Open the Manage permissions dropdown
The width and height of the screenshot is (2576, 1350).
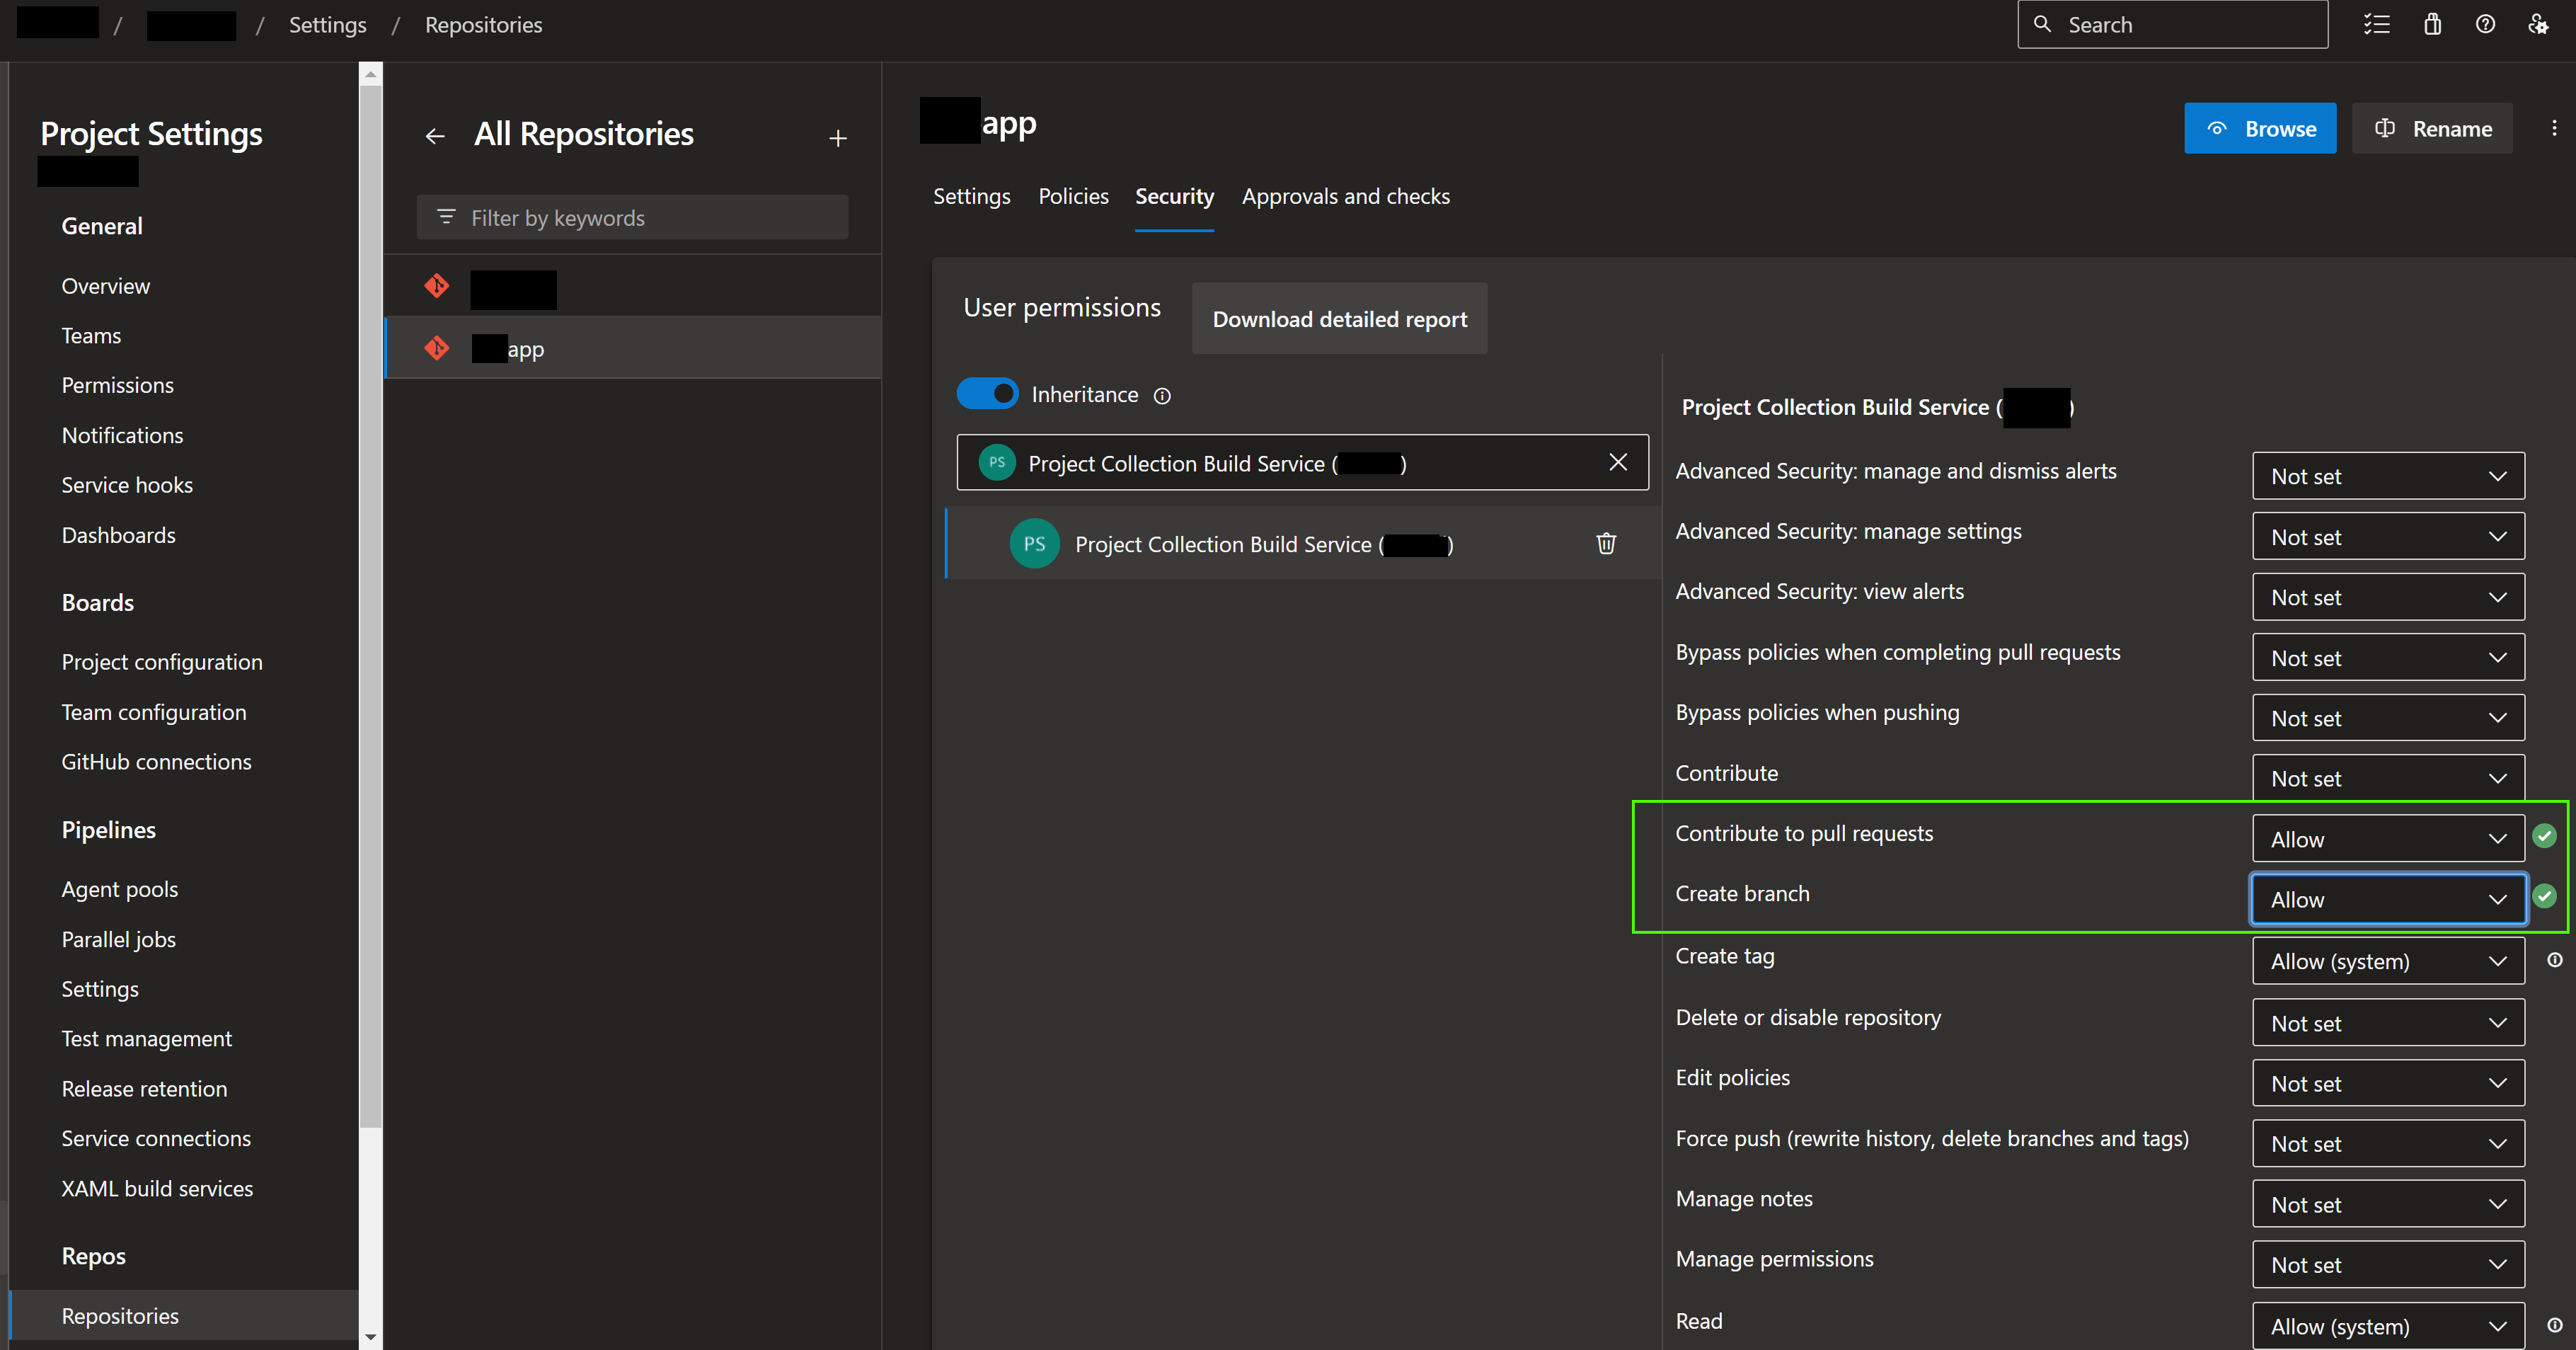(x=2388, y=1264)
